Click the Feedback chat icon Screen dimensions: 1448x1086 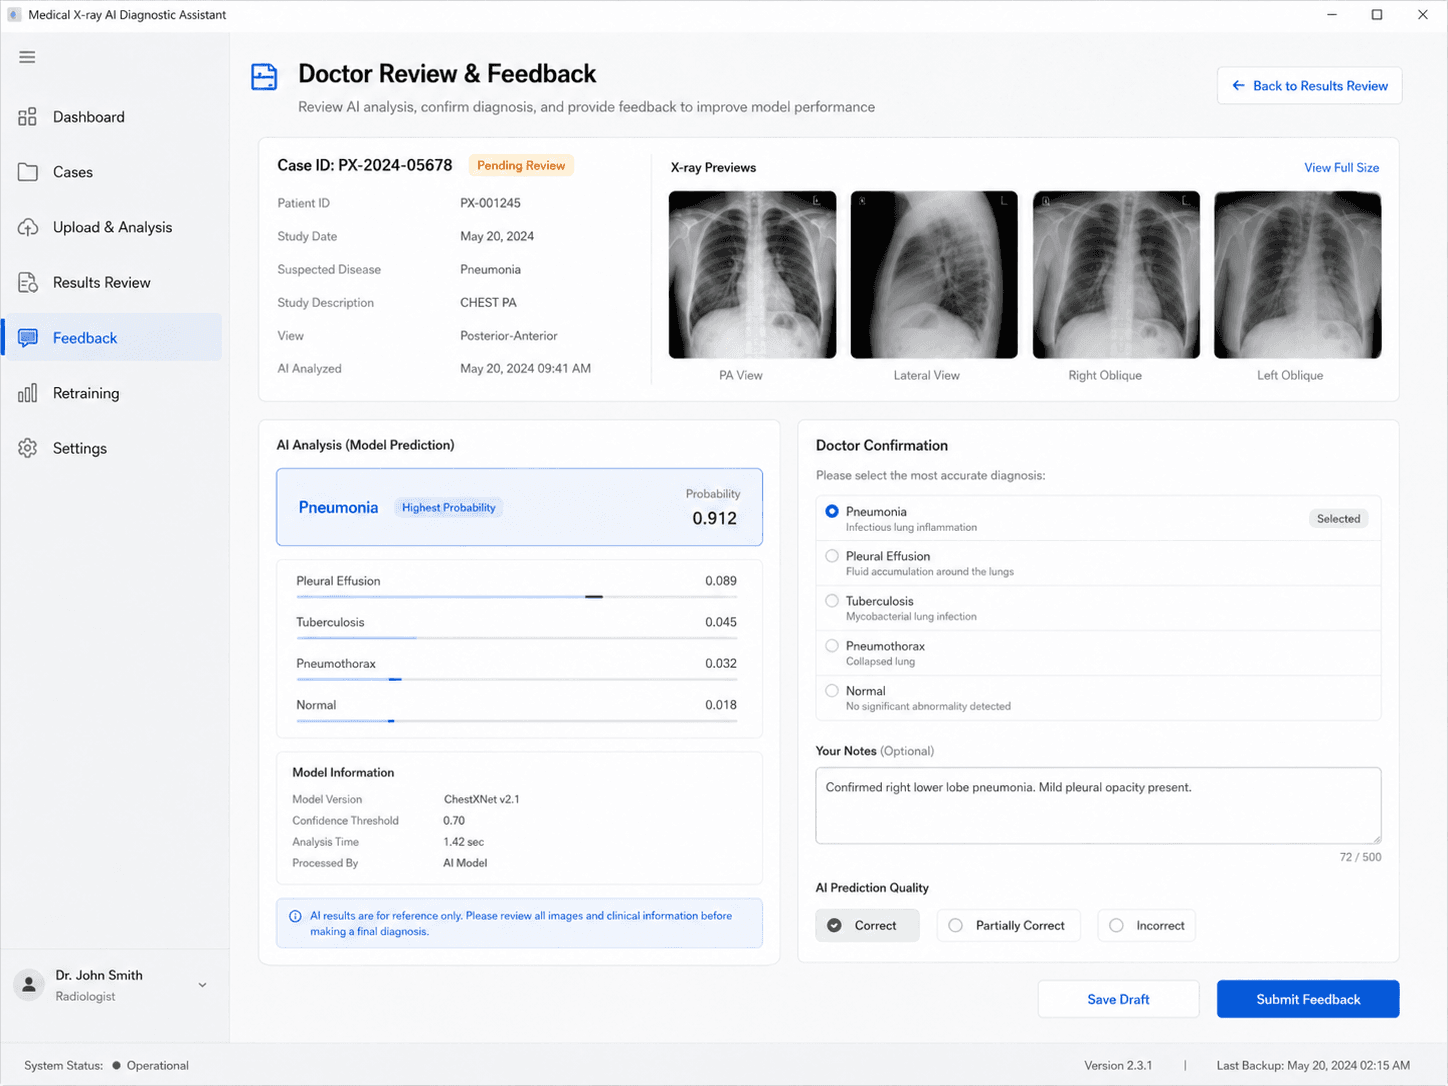pos(27,338)
